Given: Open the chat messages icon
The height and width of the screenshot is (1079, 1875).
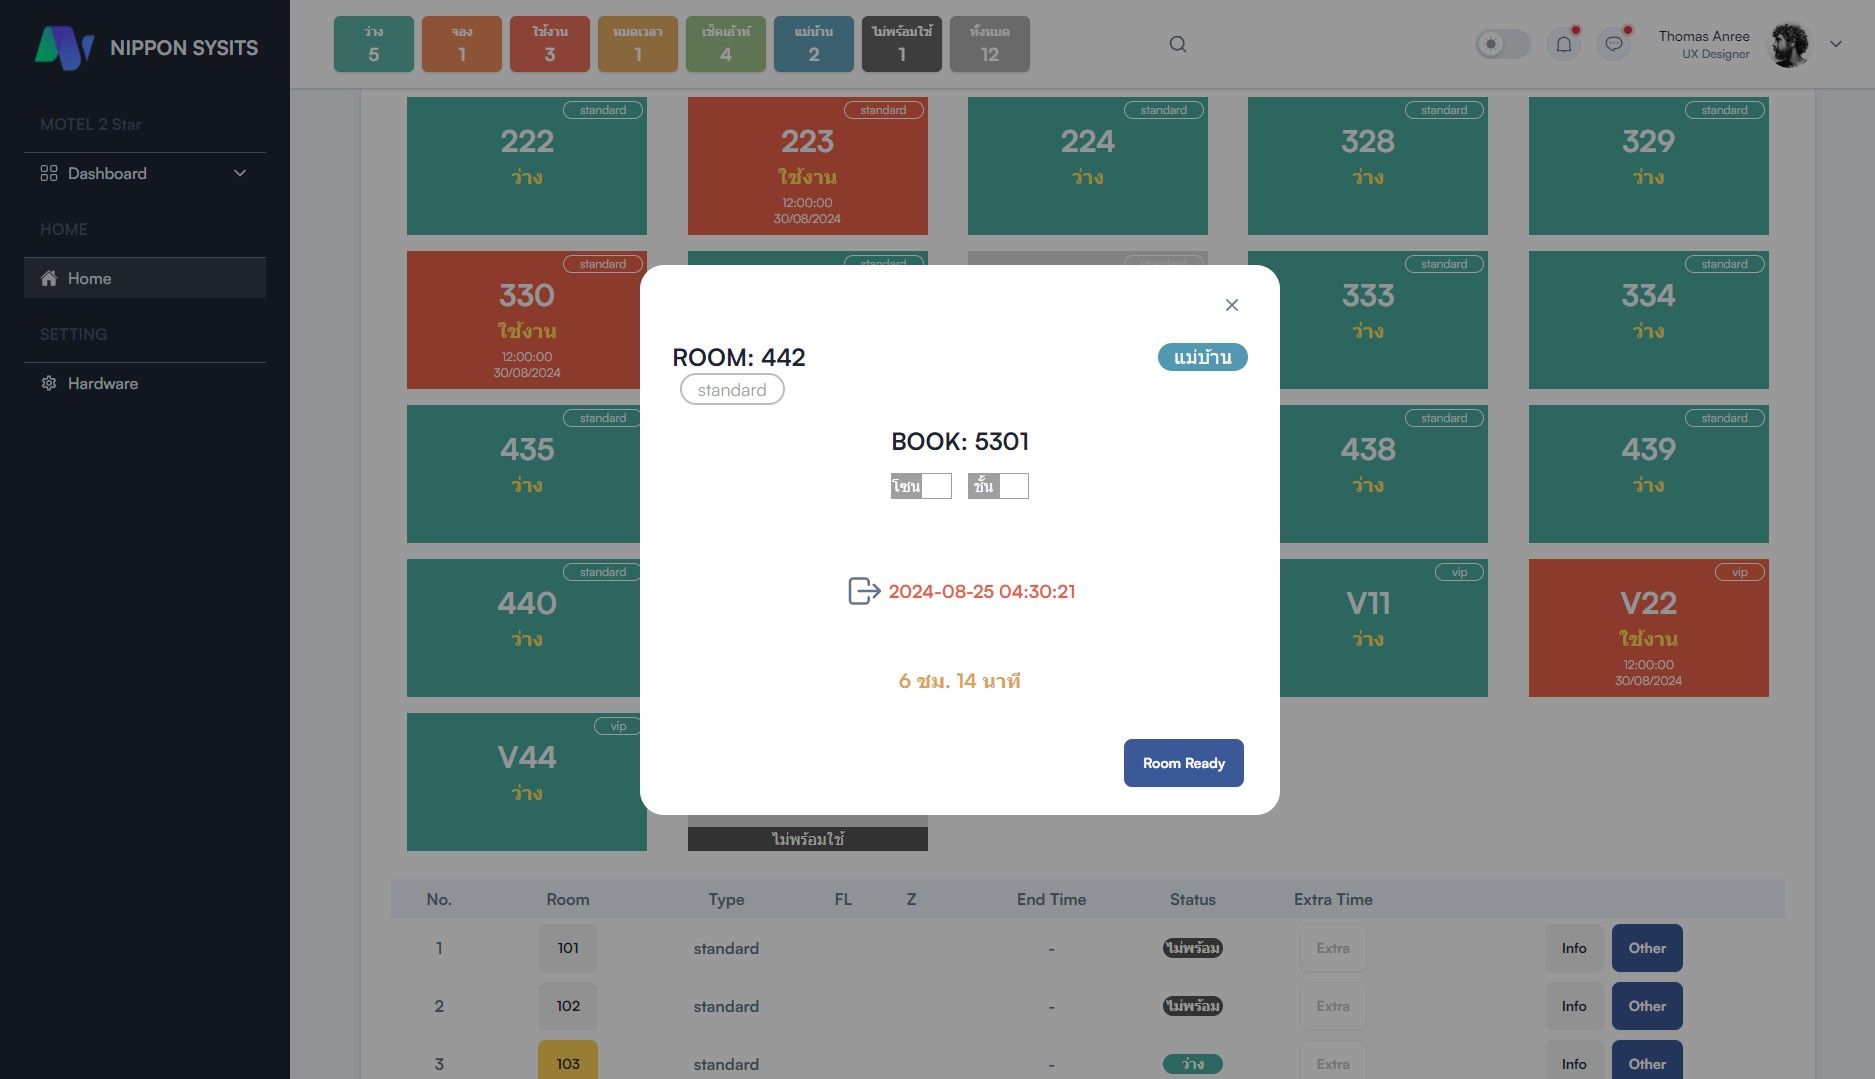Looking at the screenshot, I should pos(1613,44).
